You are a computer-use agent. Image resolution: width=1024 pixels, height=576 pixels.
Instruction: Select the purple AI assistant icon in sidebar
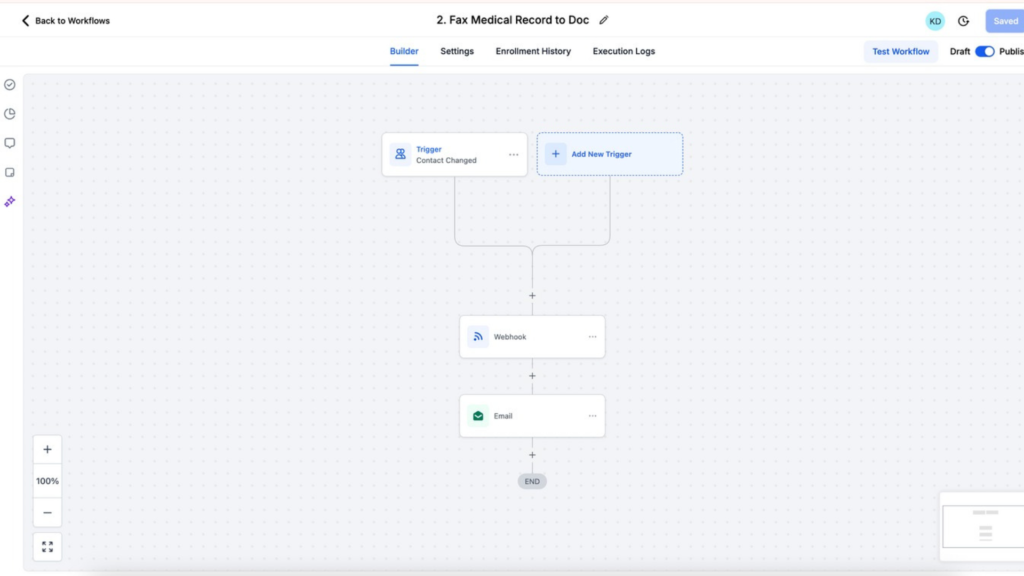point(10,201)
